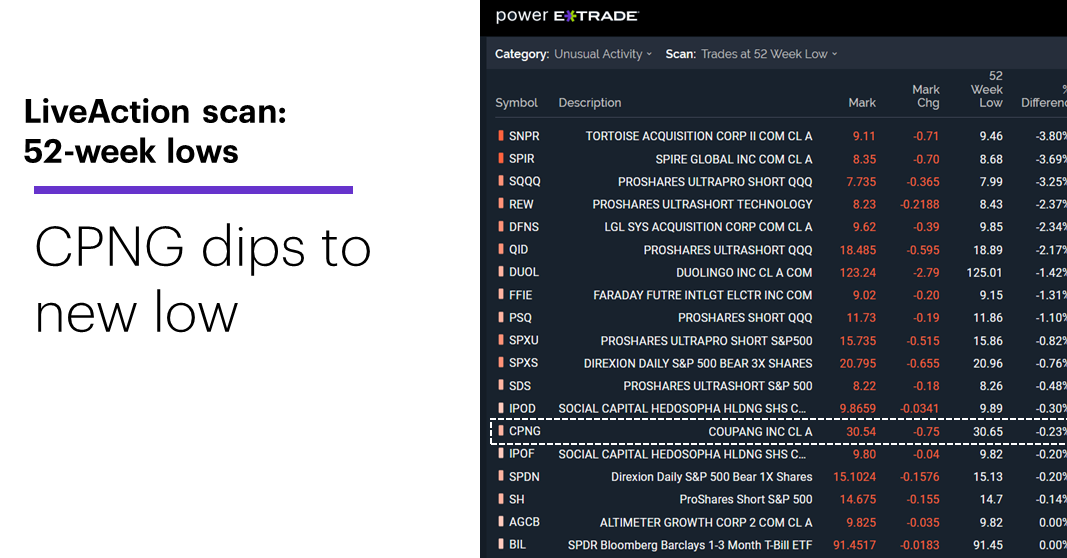Select the IPOF symbol

pyautogui.click(x=522, y=454)
